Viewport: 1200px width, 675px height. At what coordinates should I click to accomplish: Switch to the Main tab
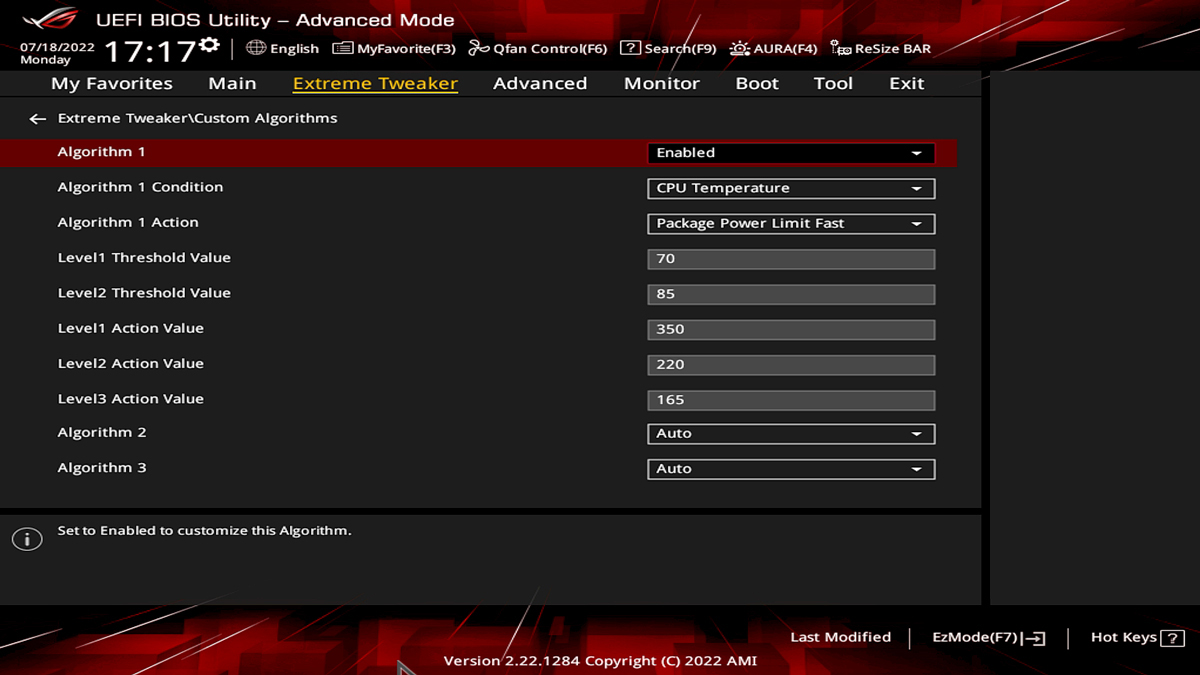pyautogui.click(x=232, y=83)
